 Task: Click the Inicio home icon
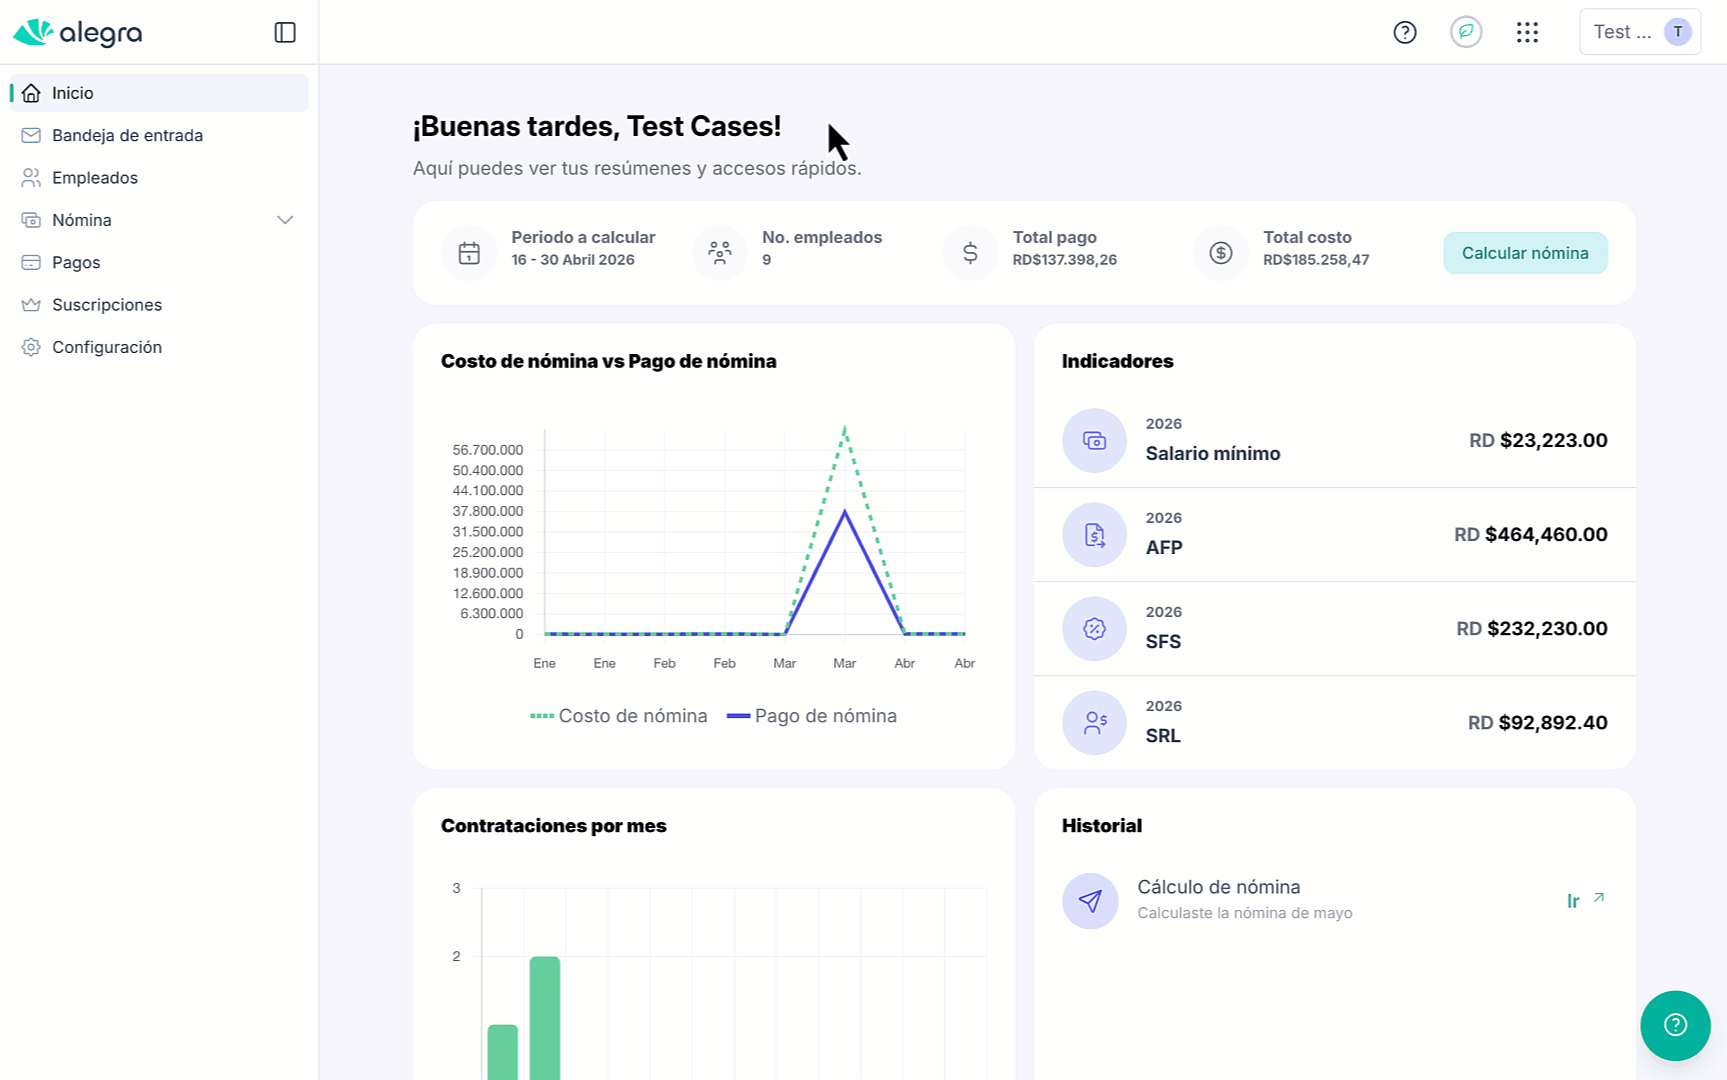[x=31, y=93]
